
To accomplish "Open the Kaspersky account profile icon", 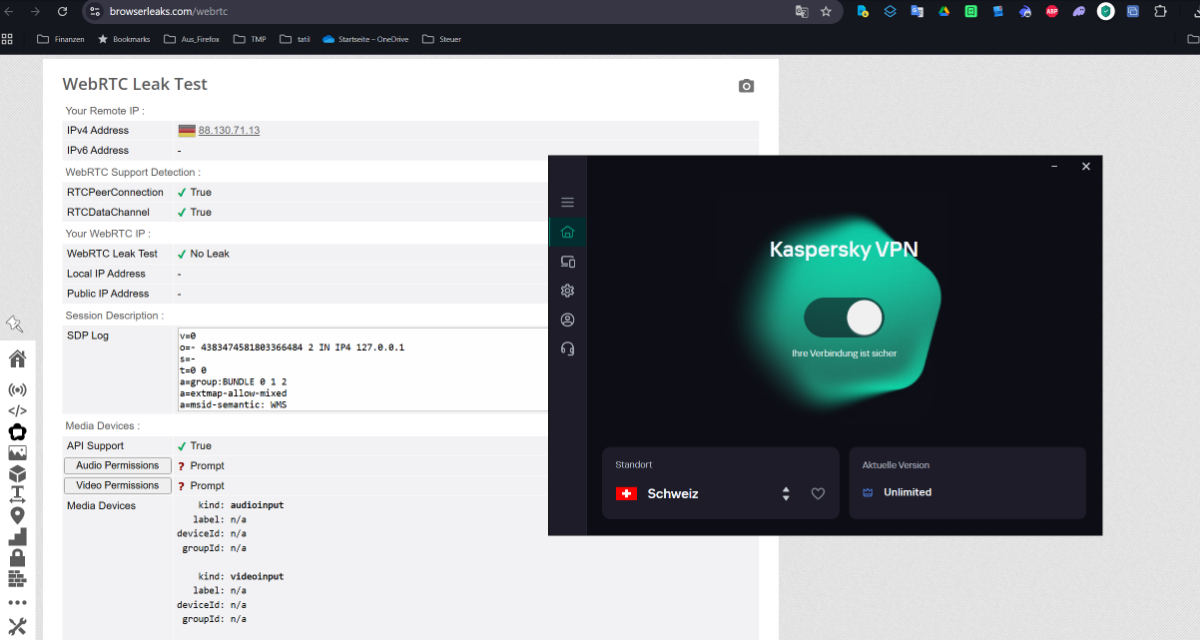I will point(567,320).
